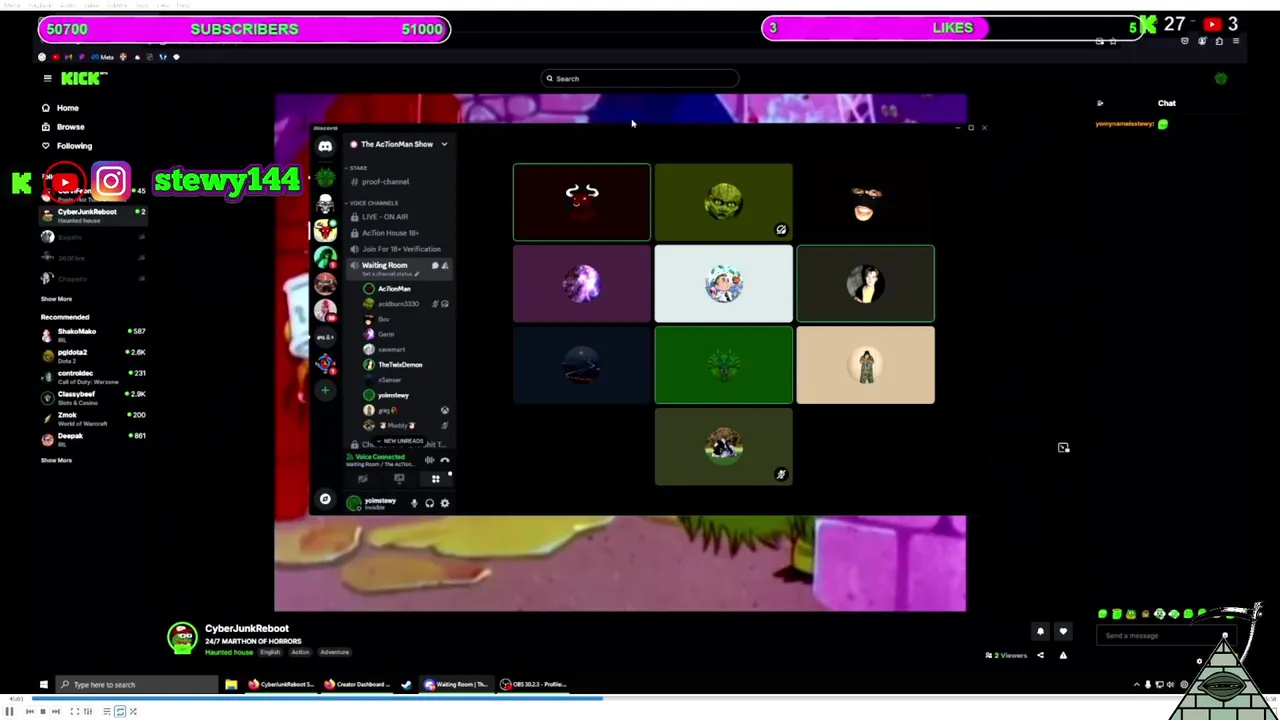Toggle Discord deafen headphones
The width and height of the screenshot is (1280, 720).
[x=429, y=503]
